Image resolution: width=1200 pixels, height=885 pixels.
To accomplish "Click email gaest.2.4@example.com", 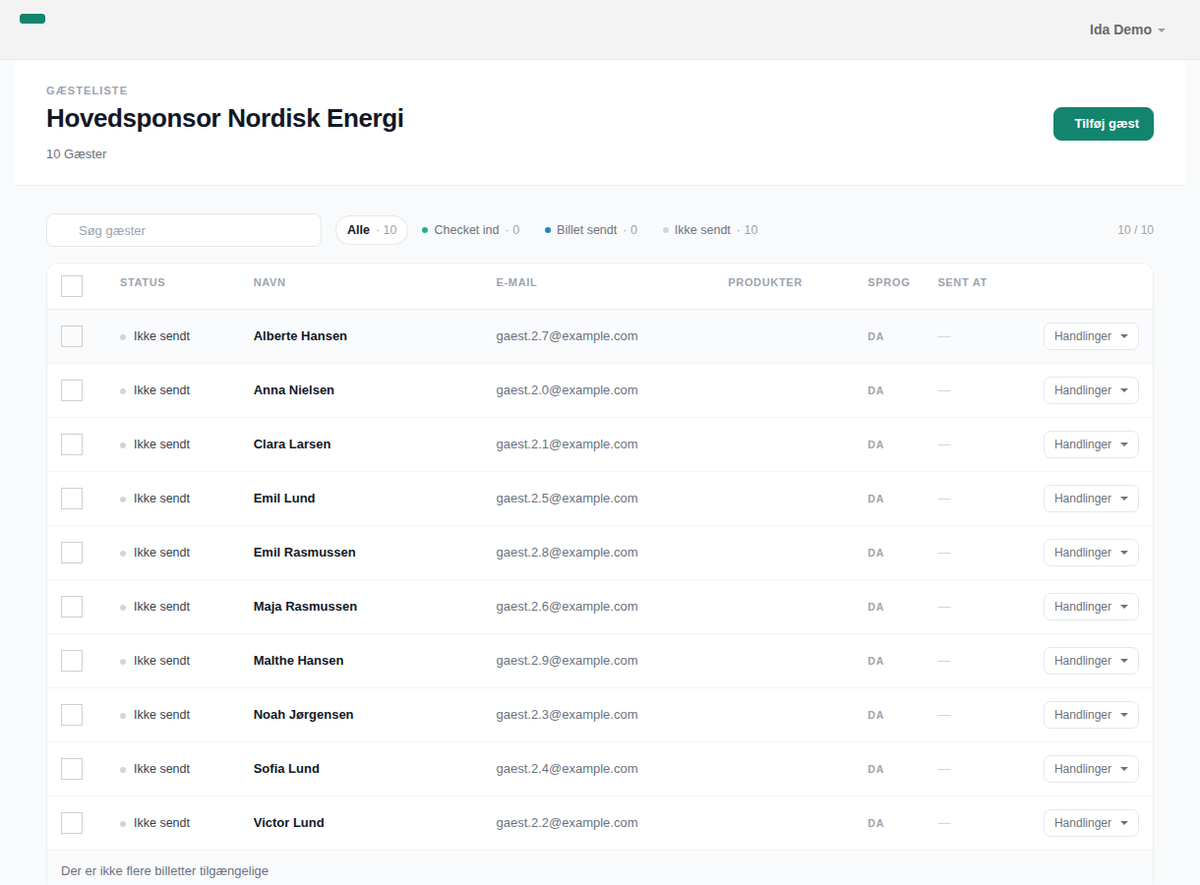I will (567, 768).
